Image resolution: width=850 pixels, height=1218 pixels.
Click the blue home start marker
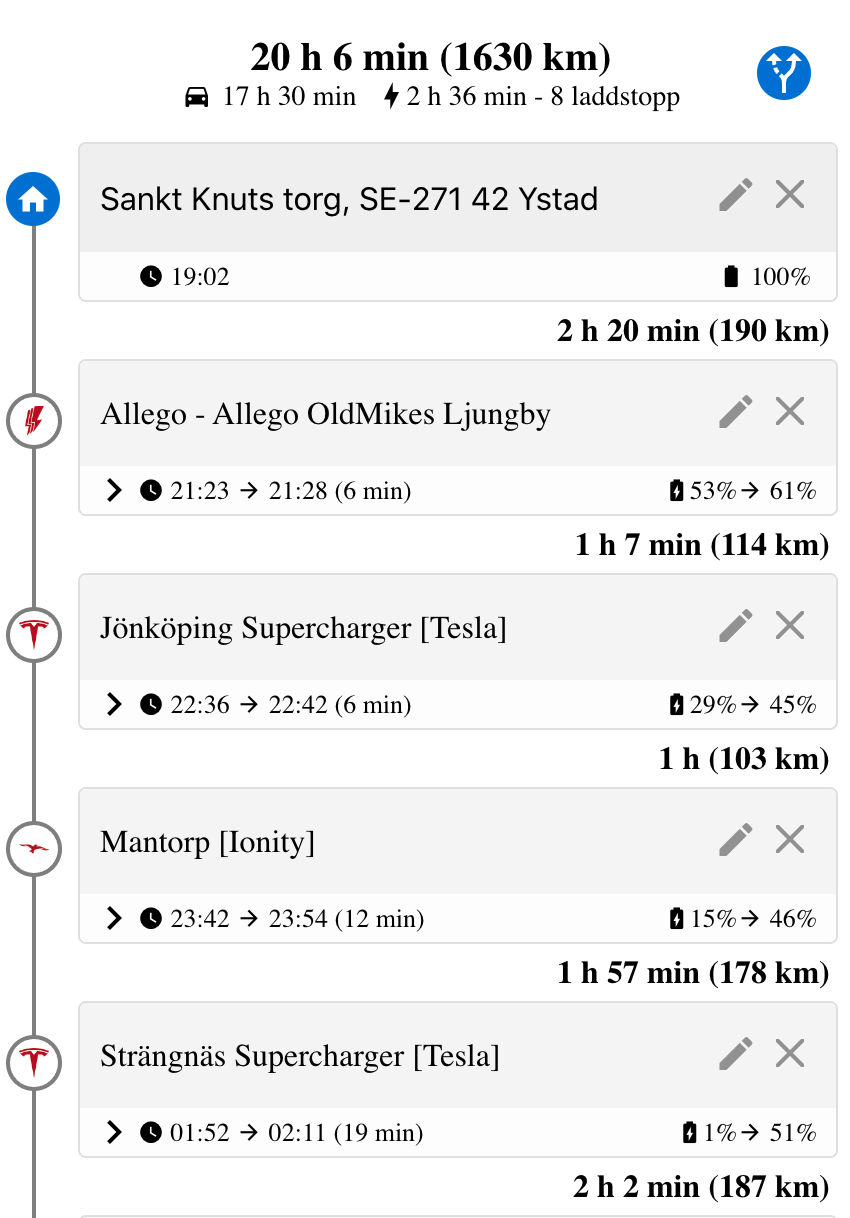tap(34, 199)
